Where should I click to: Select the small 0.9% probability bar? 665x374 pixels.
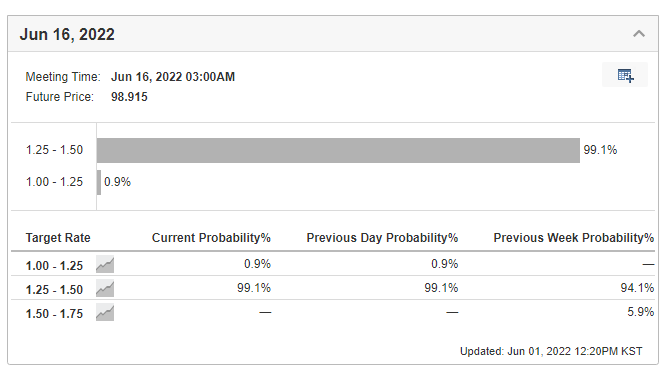(x=99, y=182)
